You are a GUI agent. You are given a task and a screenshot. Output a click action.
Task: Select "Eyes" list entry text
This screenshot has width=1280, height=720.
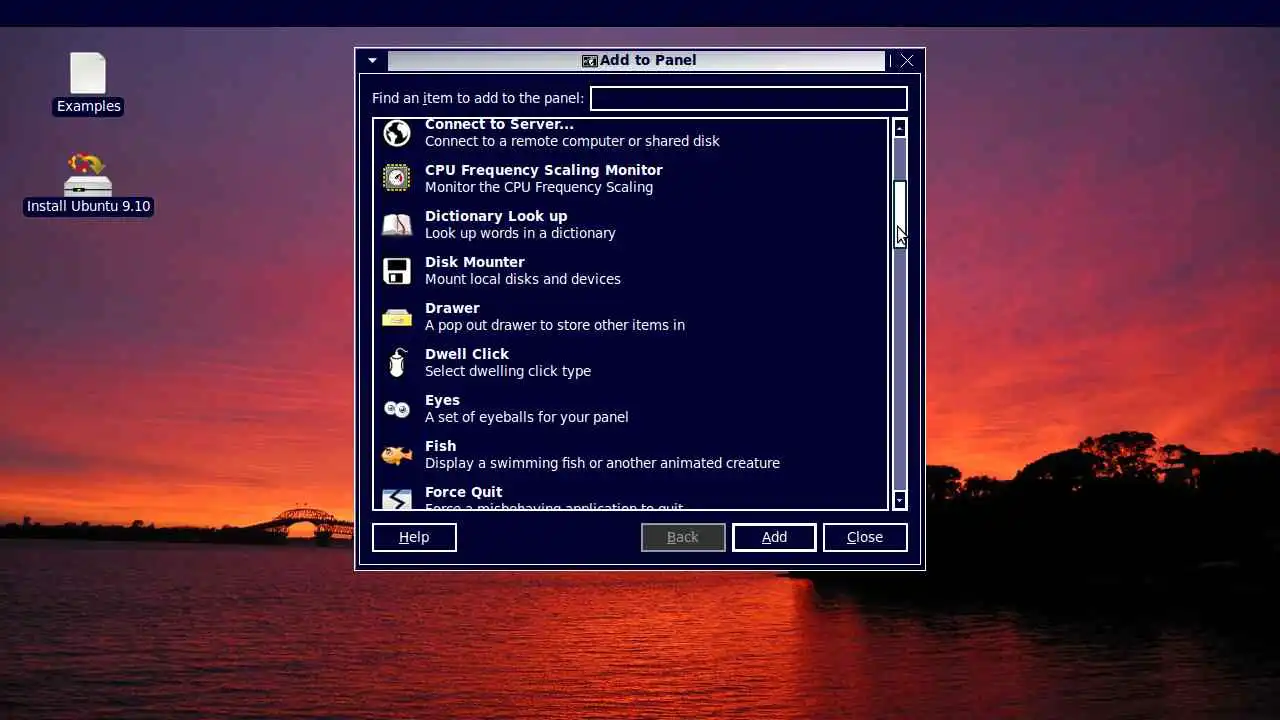pyautogui.click(x=442, y=400)
